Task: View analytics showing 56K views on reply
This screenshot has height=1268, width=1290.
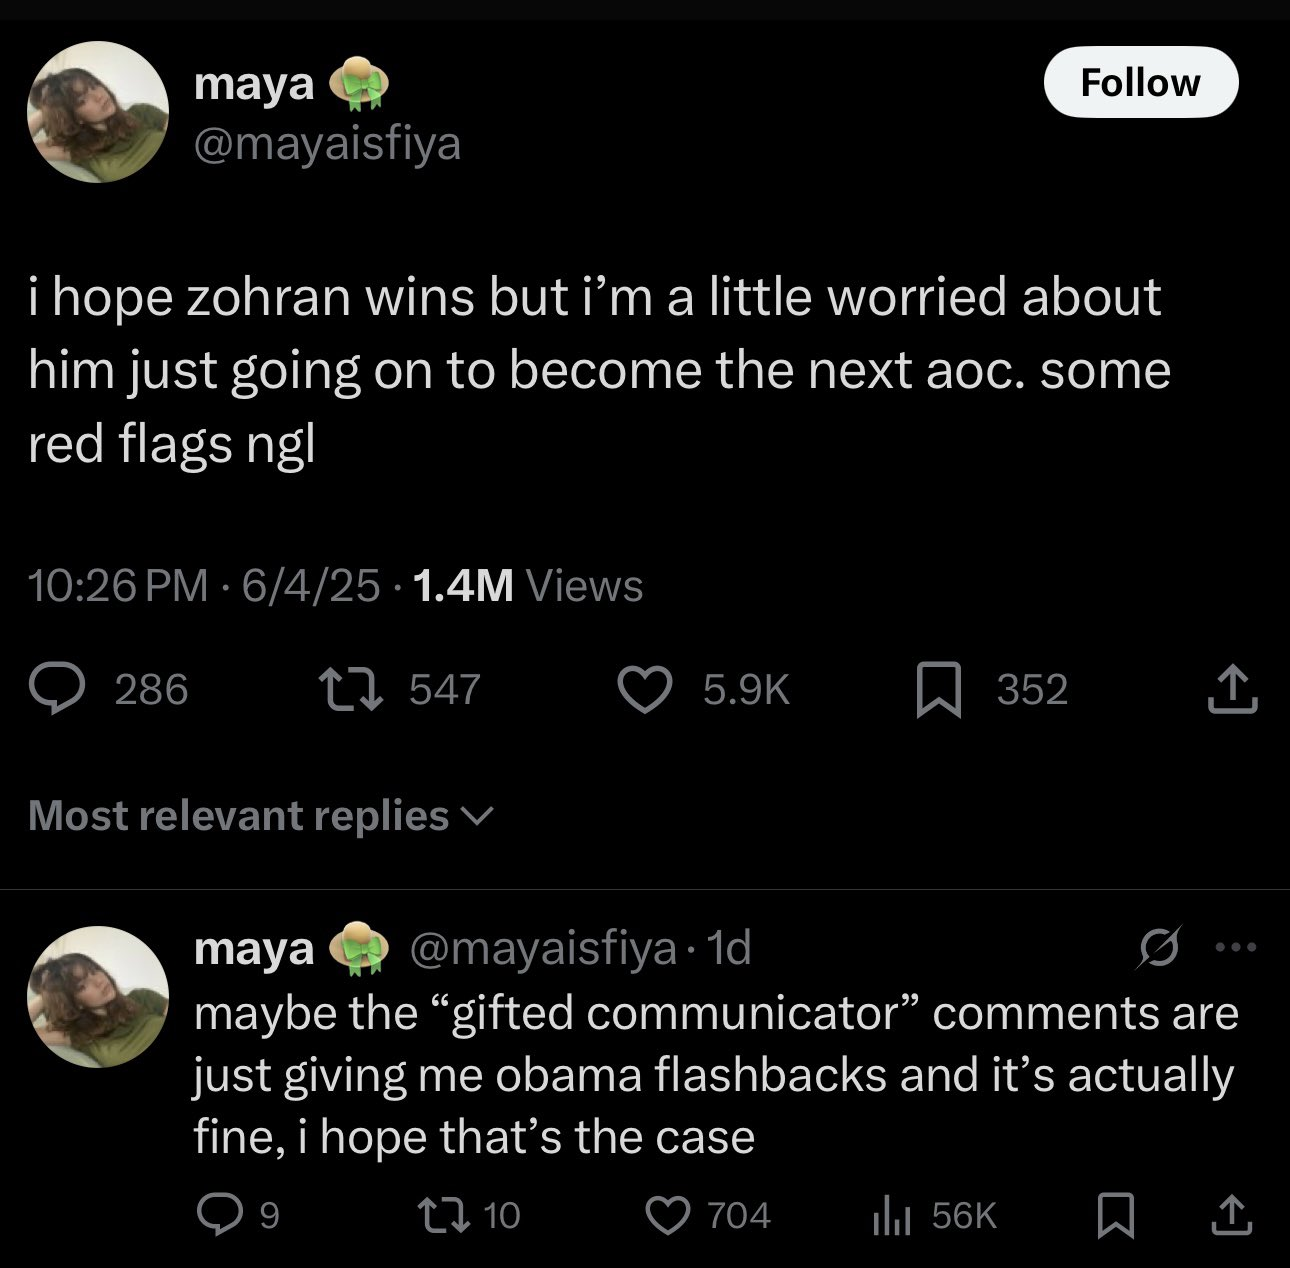Action: [888, 1215]
